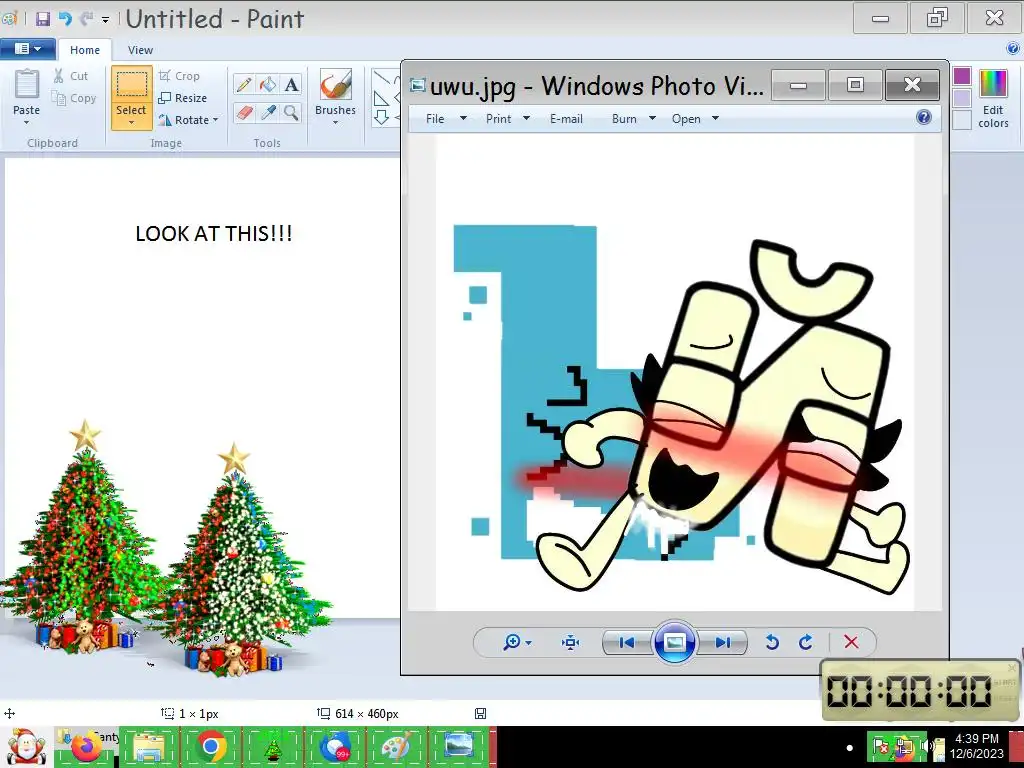
Task: Redo the action in Paint's title bar
Action: [x=86, y=18]
